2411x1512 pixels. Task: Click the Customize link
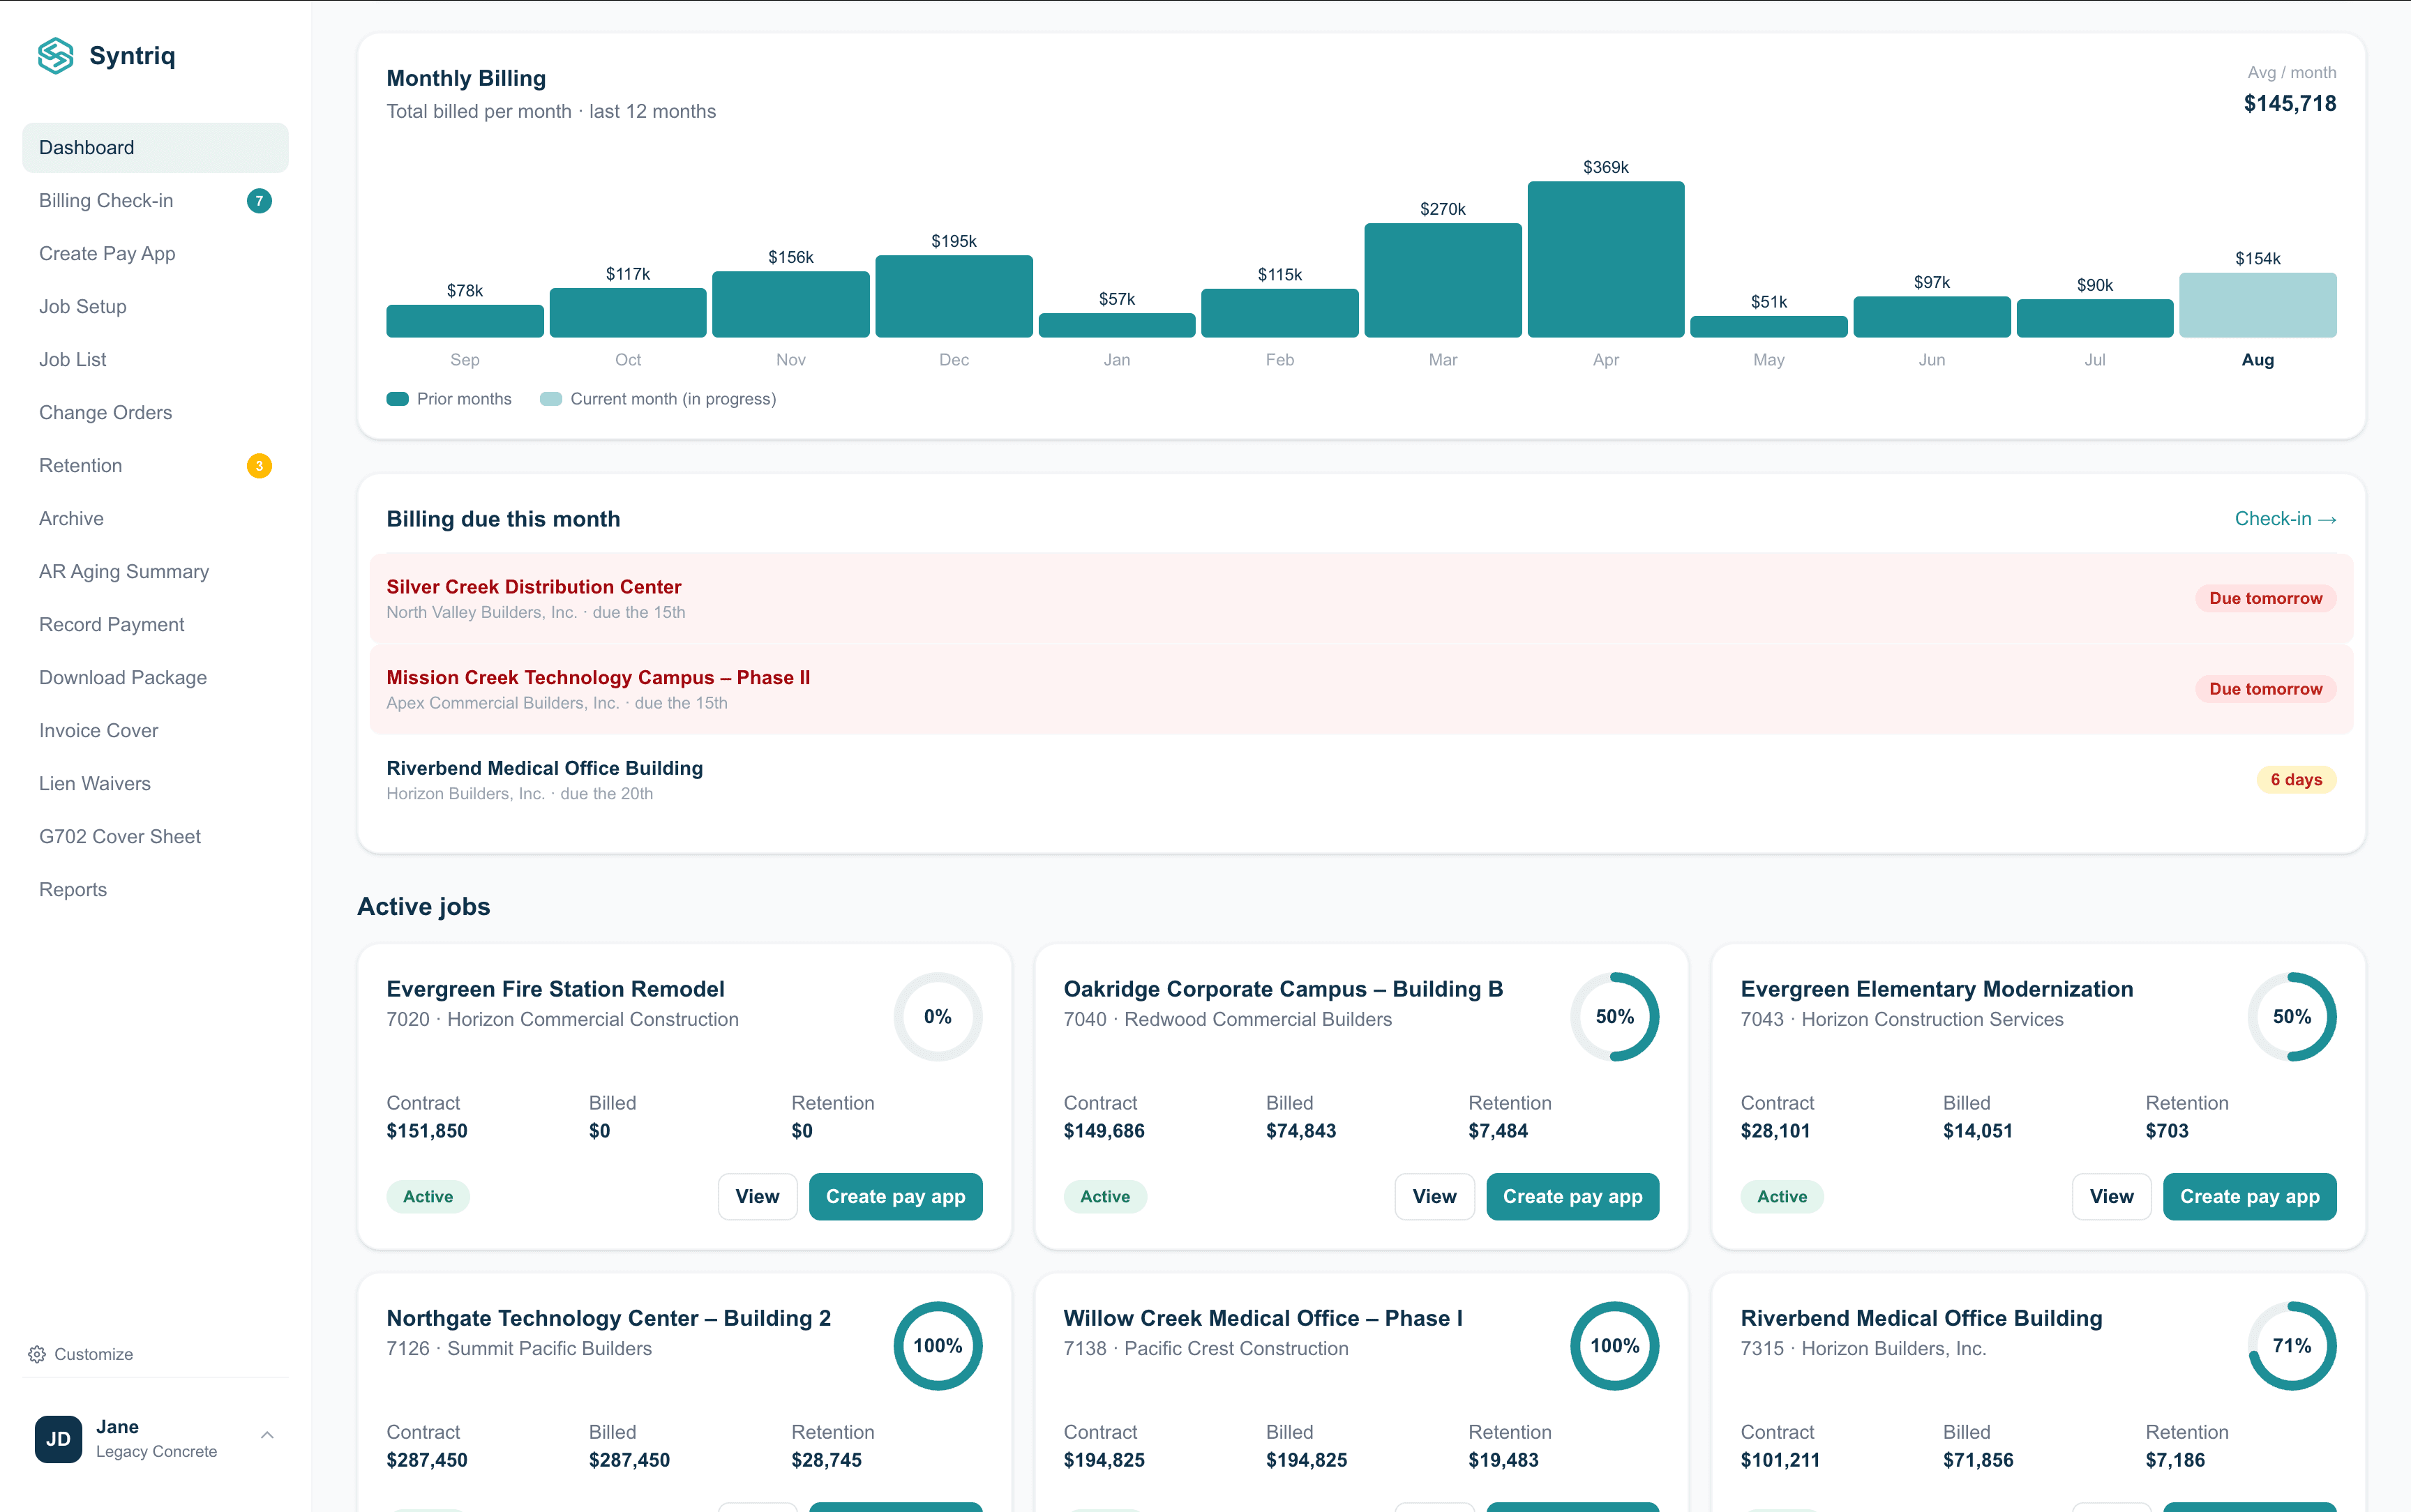click(81, 1354)
